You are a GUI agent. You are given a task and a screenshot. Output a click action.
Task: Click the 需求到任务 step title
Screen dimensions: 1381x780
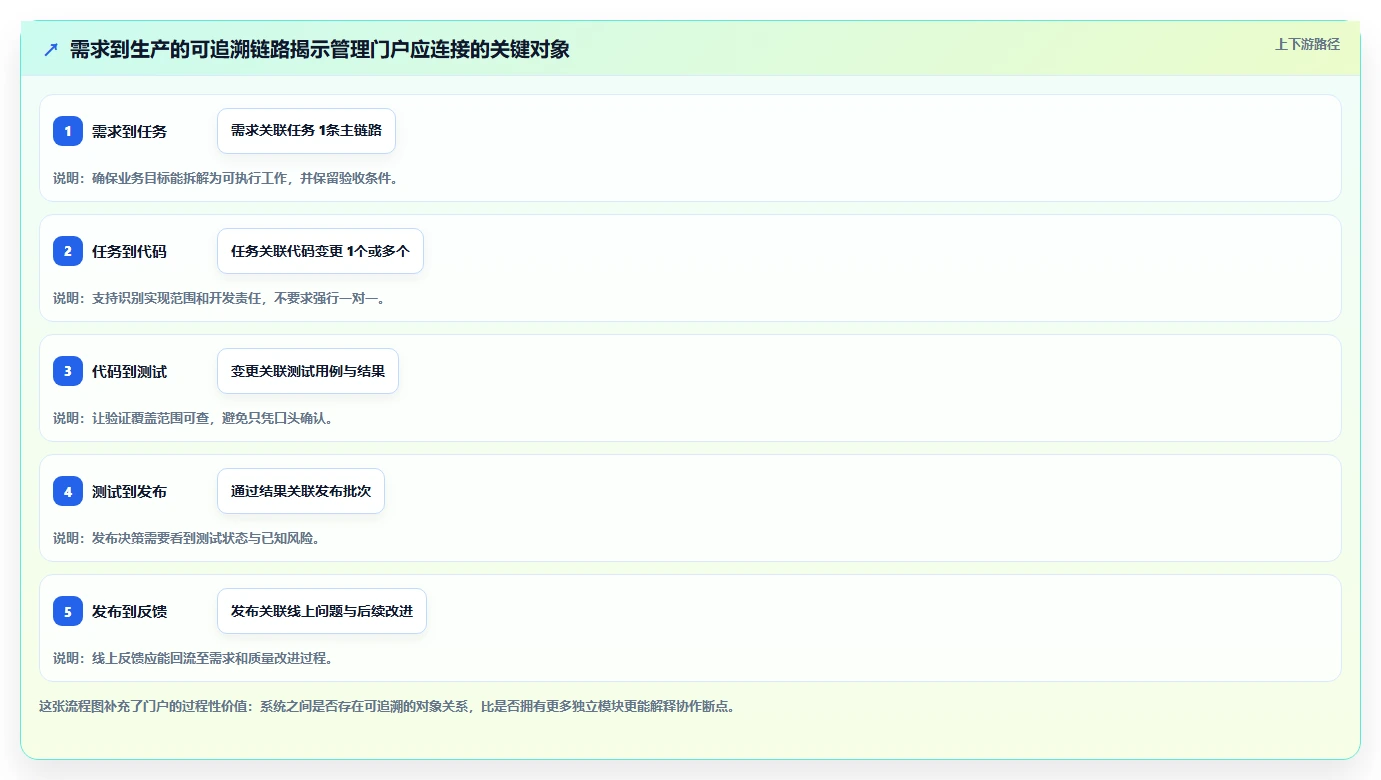(x=129, y=131)
